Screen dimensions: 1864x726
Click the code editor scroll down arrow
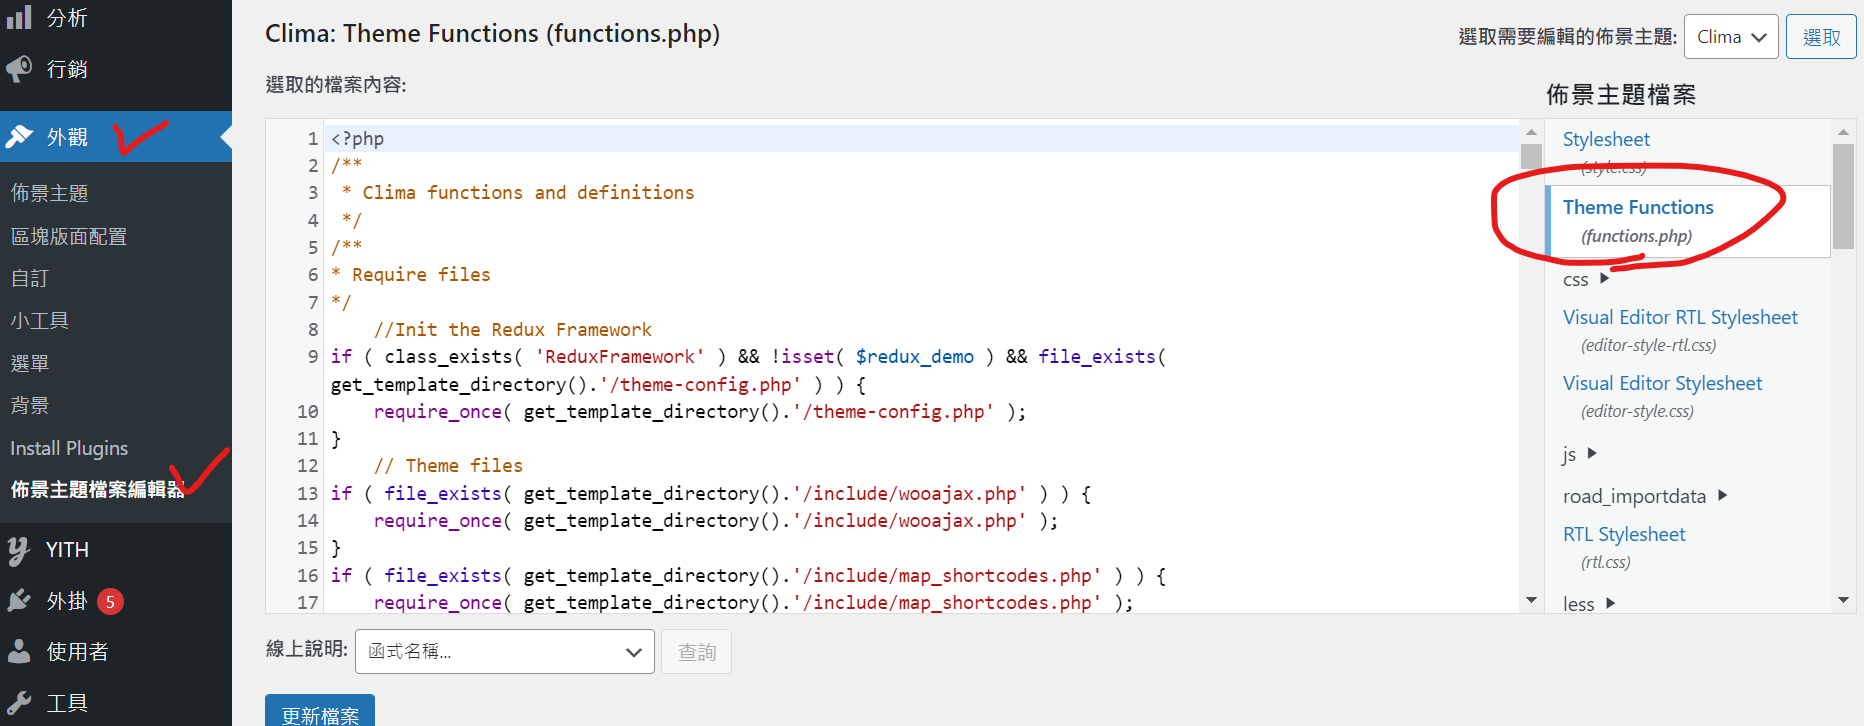(x=1531, y=600)
